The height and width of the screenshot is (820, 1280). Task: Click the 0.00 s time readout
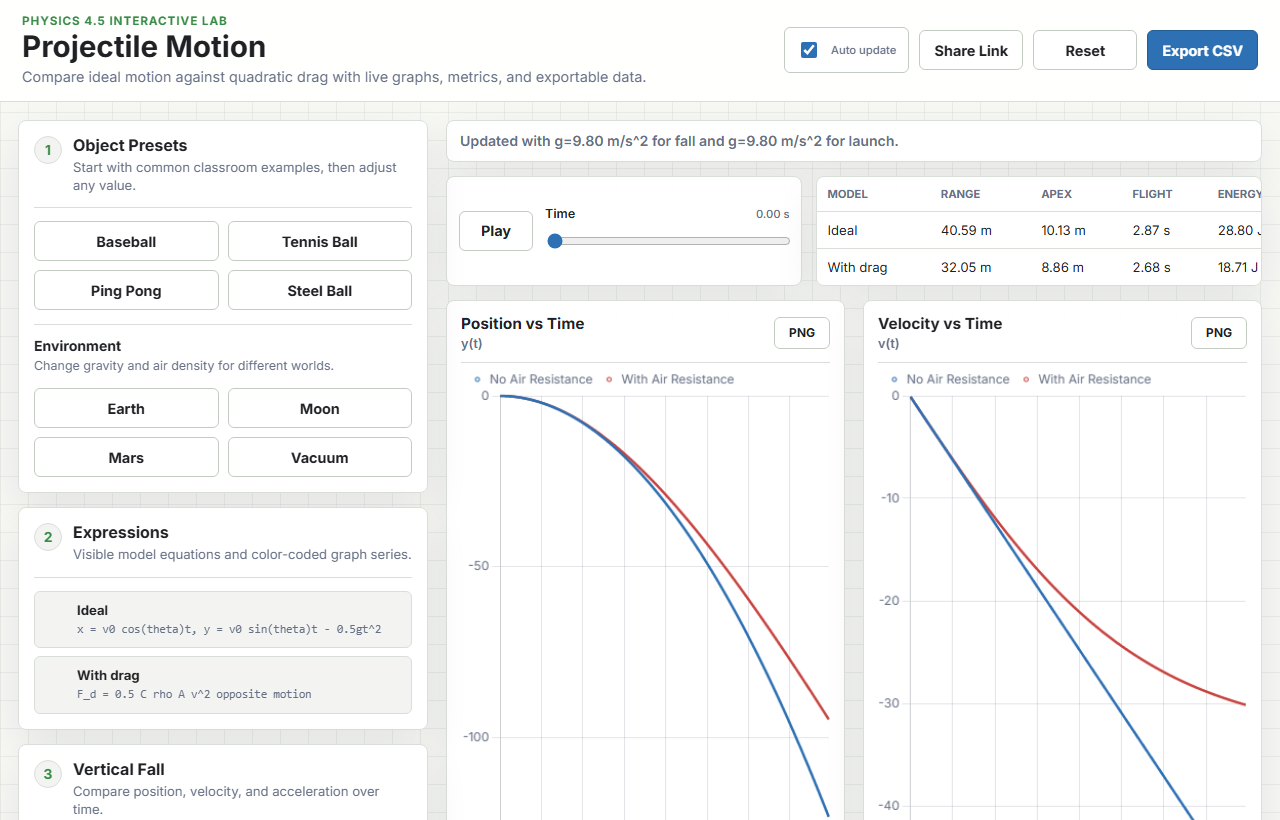(x=773, y=214)
